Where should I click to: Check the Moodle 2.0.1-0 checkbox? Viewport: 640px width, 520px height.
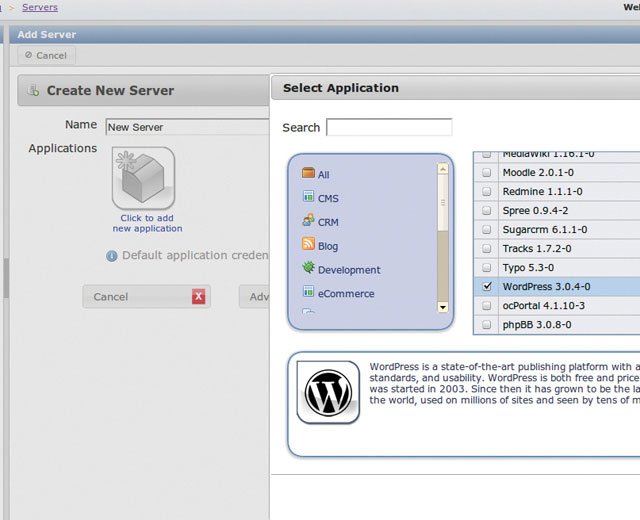tap(487, 172)
